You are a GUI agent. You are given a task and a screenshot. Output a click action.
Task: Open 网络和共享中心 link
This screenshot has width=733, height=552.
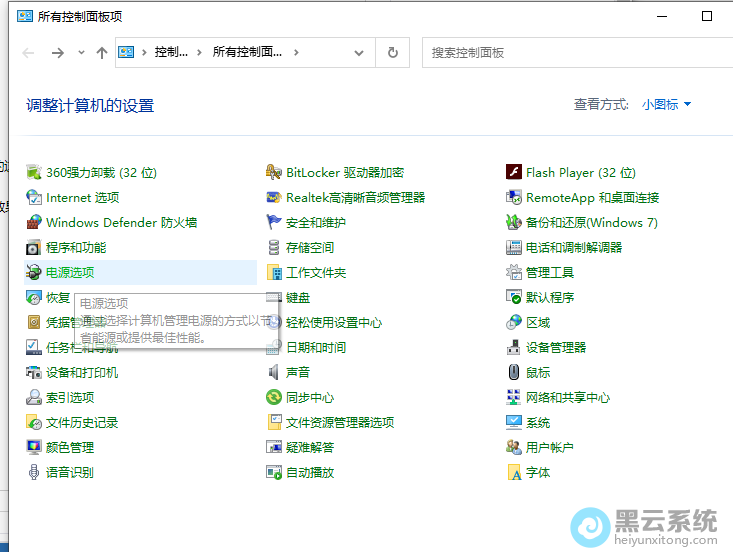[x=567, y=397]
